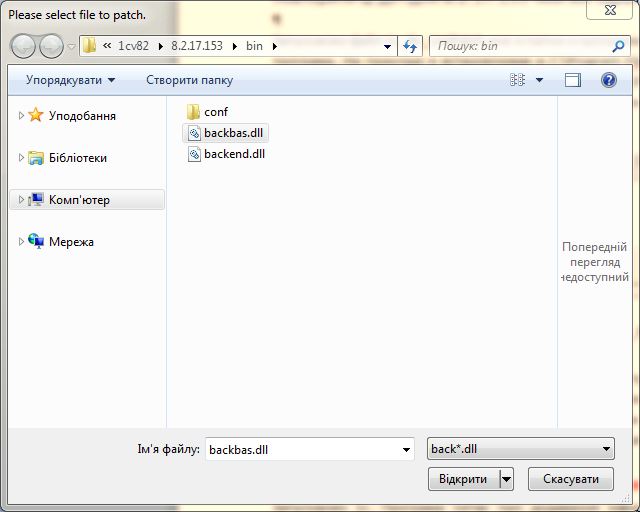Select Комп'ютер in the navigation pane
Image resolution: width=640 pixels, height=512 pixels.
coord(79,200)
